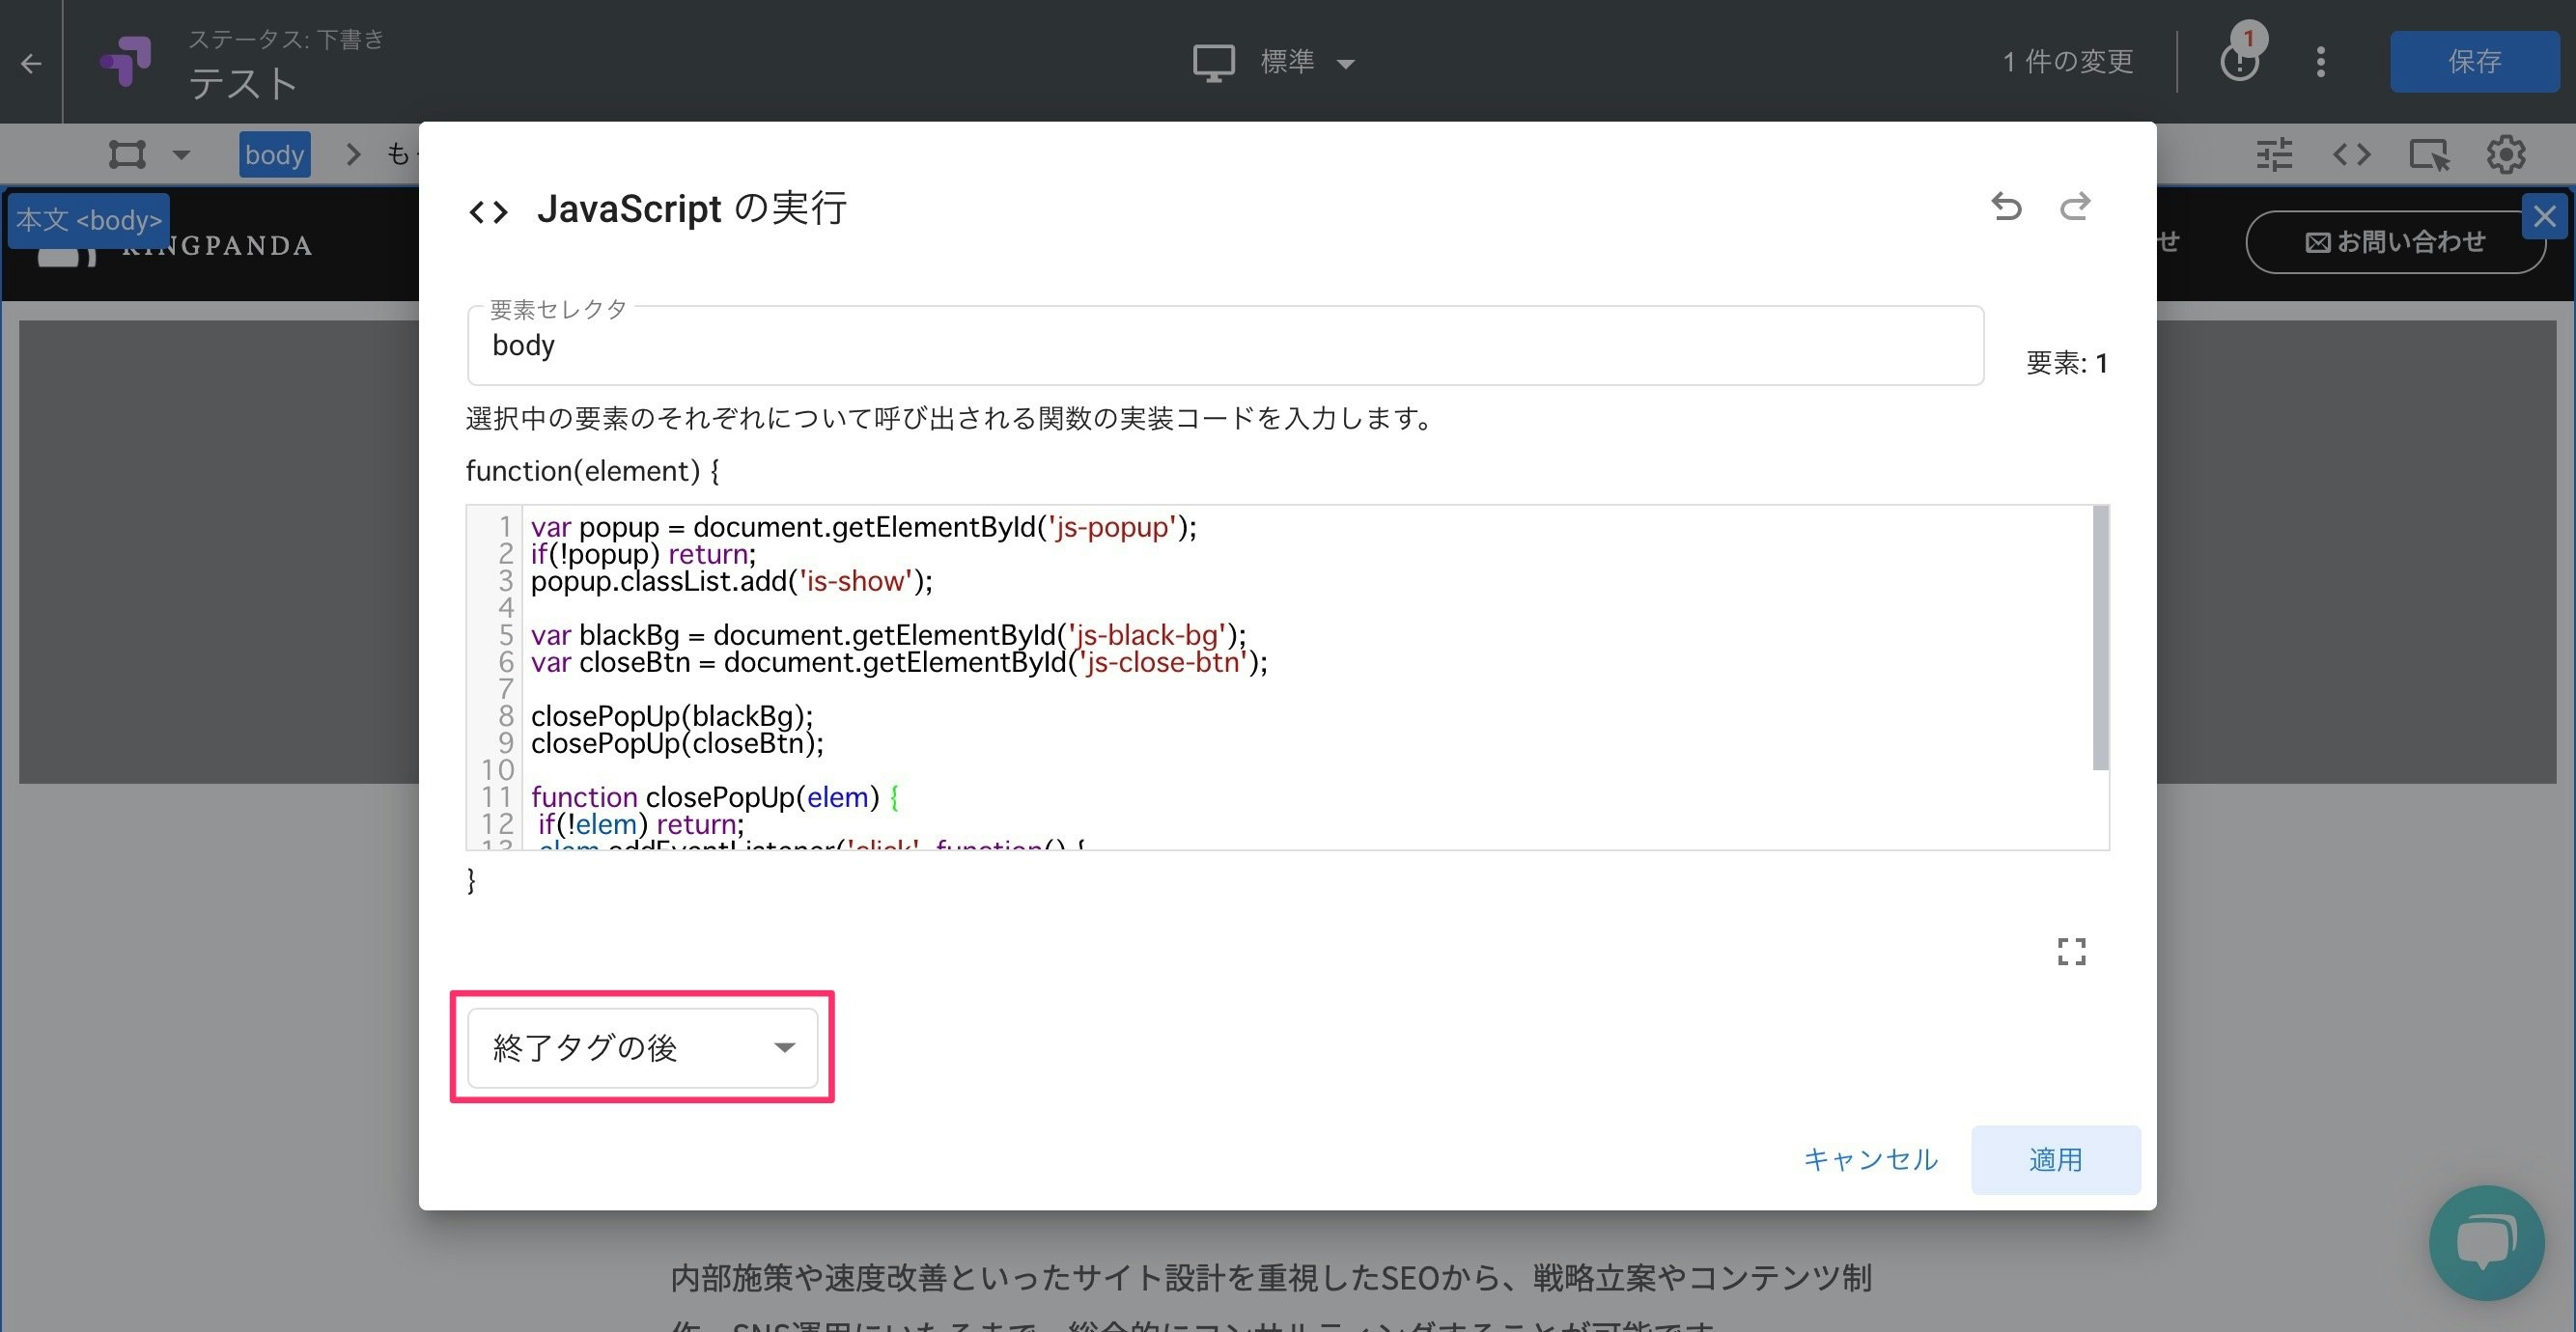This screenshot has height=1332, width=2576.
Task: Click the redo arrow in the JavaScript dialog
Action: click(x=2075, y=207)
